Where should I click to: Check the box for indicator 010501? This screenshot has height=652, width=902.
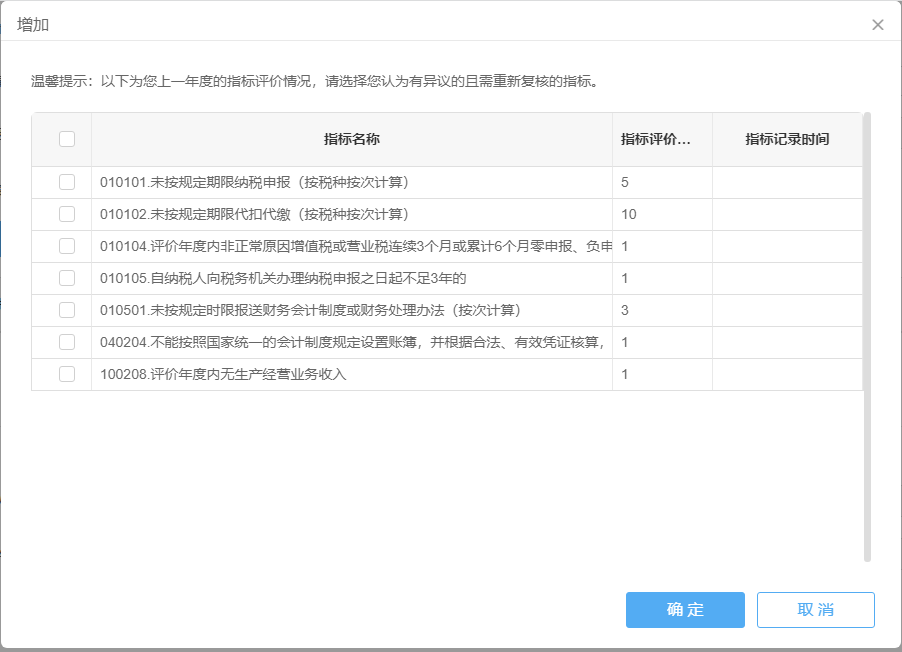coord(67,310)
